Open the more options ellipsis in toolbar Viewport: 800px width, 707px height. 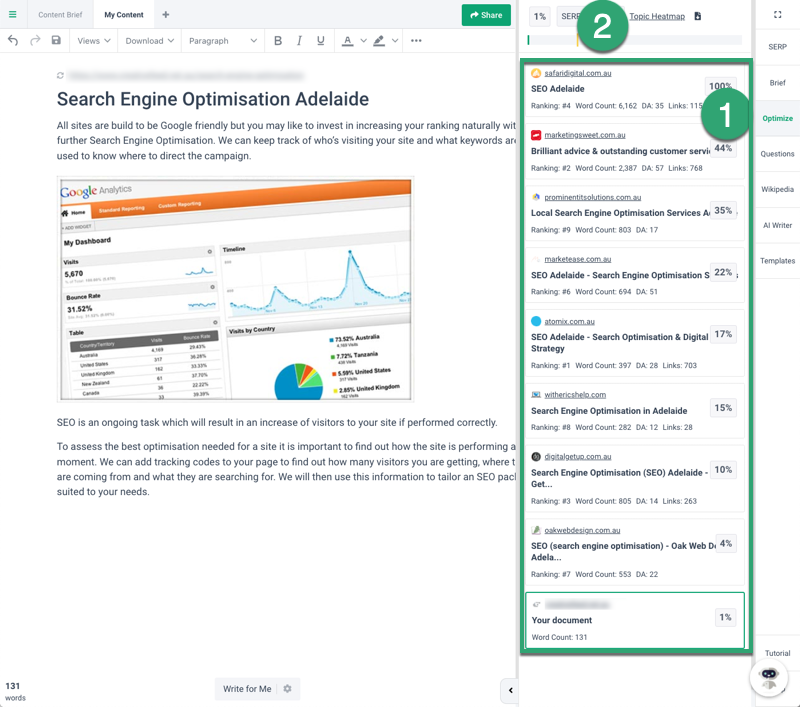[x=416, y=41]
